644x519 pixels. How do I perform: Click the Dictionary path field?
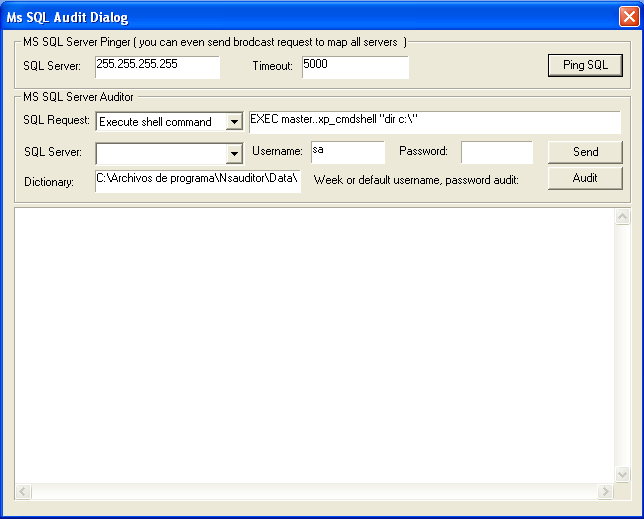tap(198, 181)
